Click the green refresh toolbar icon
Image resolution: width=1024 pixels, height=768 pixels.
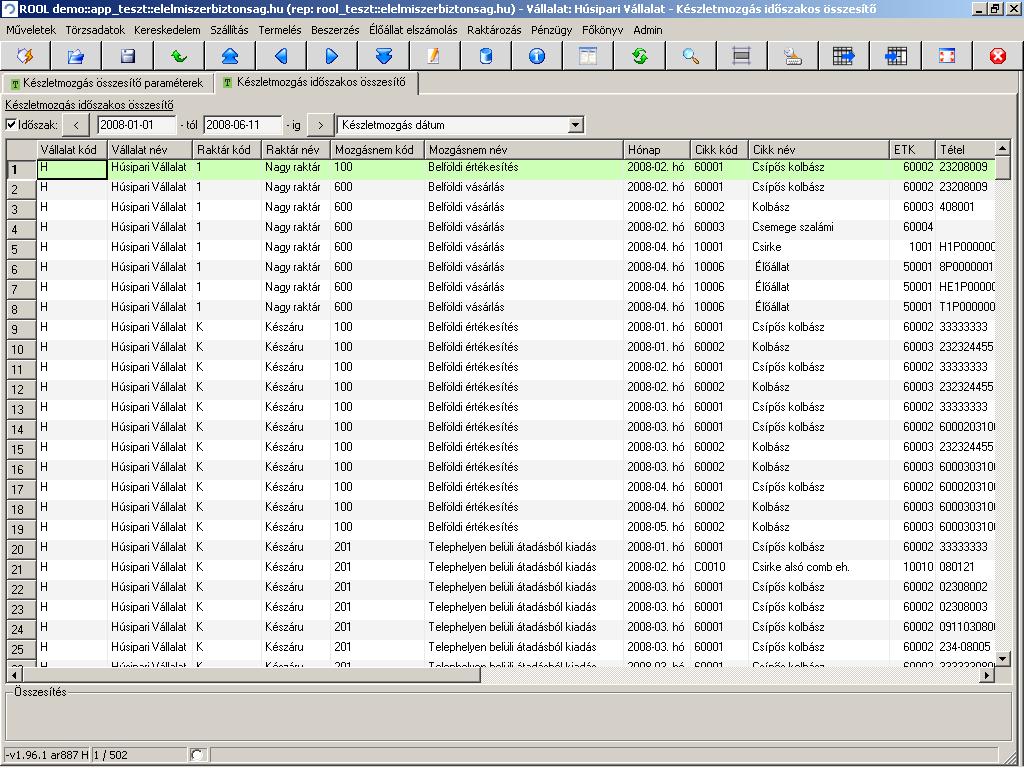click(x=639, y=56)
